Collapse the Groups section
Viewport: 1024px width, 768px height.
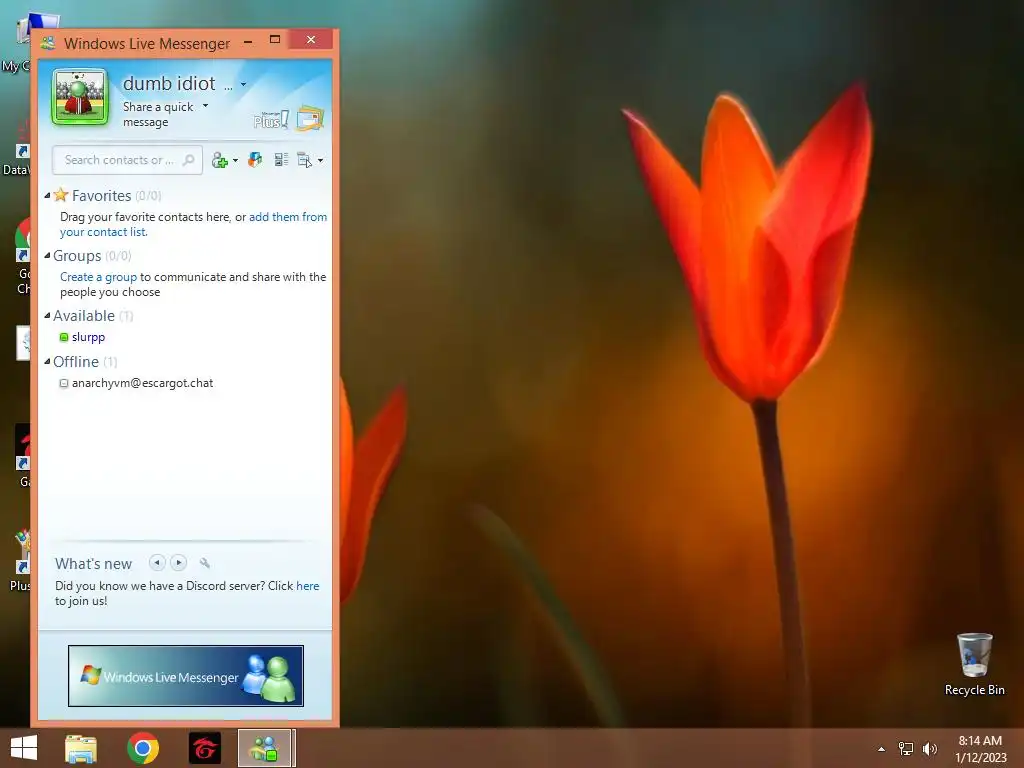[x=47, y=255]
